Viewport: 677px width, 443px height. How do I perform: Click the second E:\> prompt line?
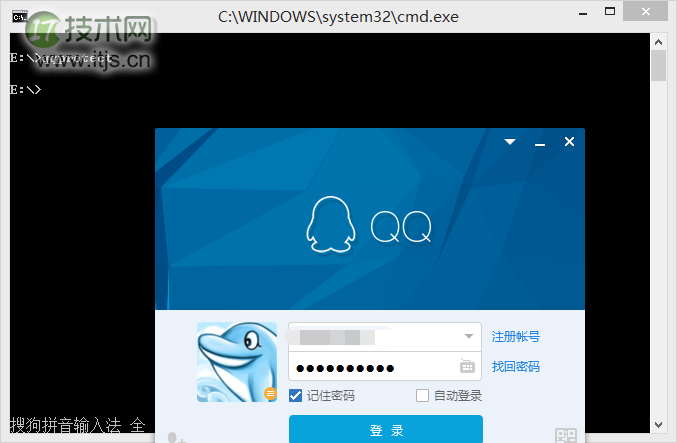coord(25,89)
